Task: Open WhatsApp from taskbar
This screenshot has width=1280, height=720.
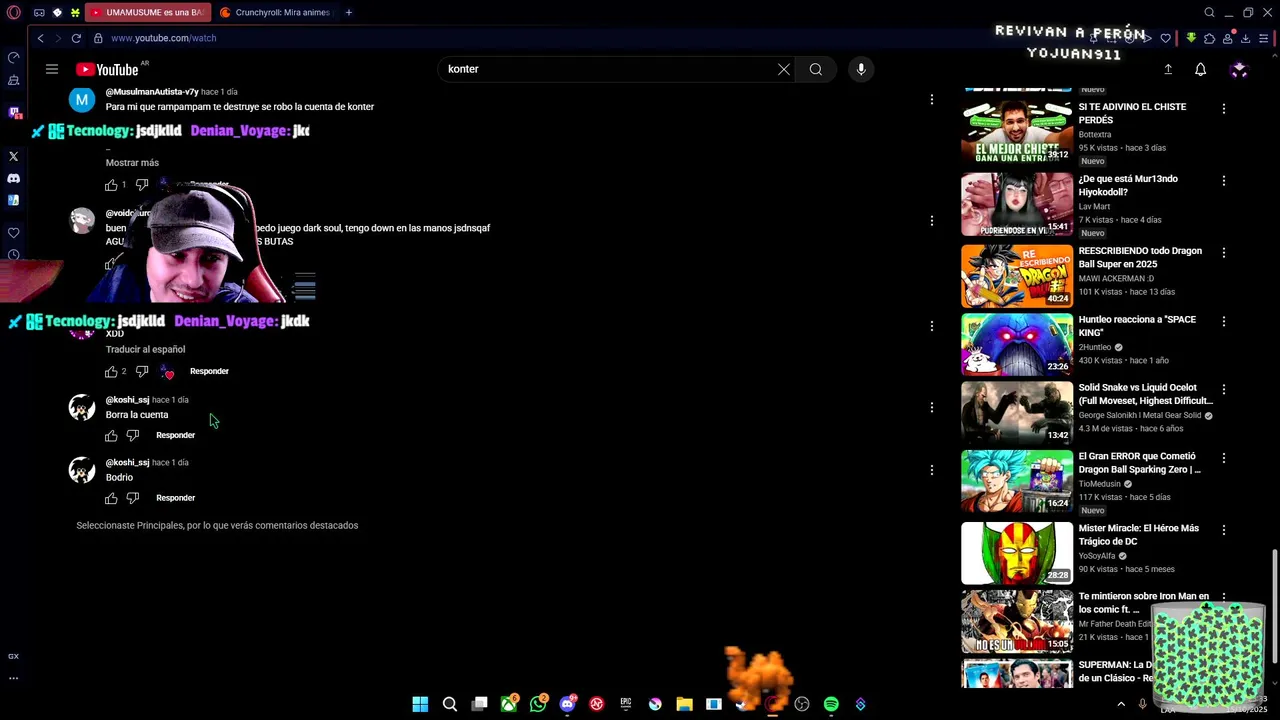Action: click(x=538, y=704)
